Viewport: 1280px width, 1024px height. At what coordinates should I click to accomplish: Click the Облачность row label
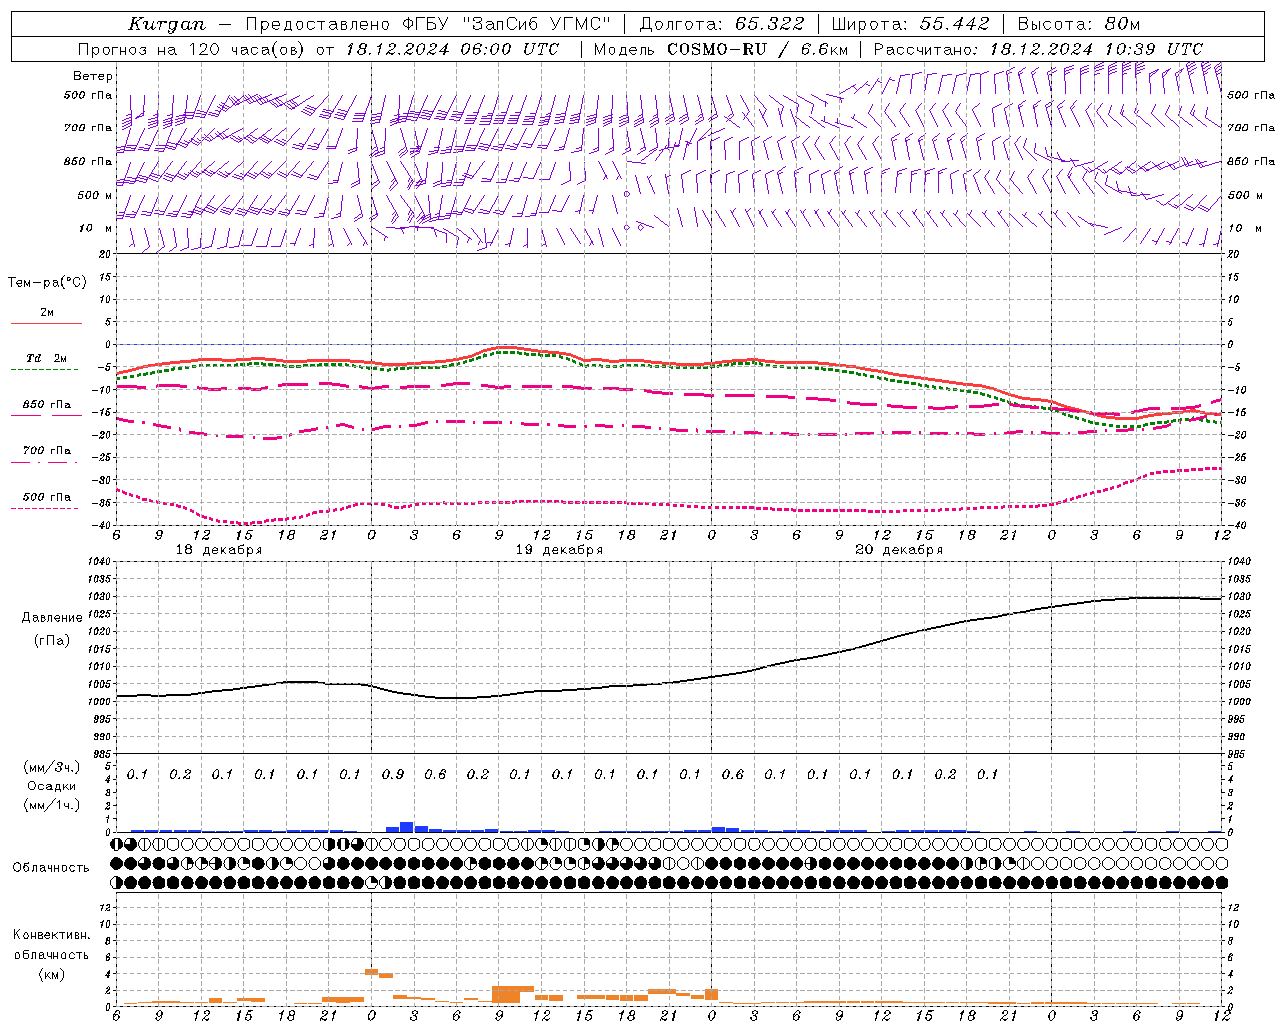point(51,867)
